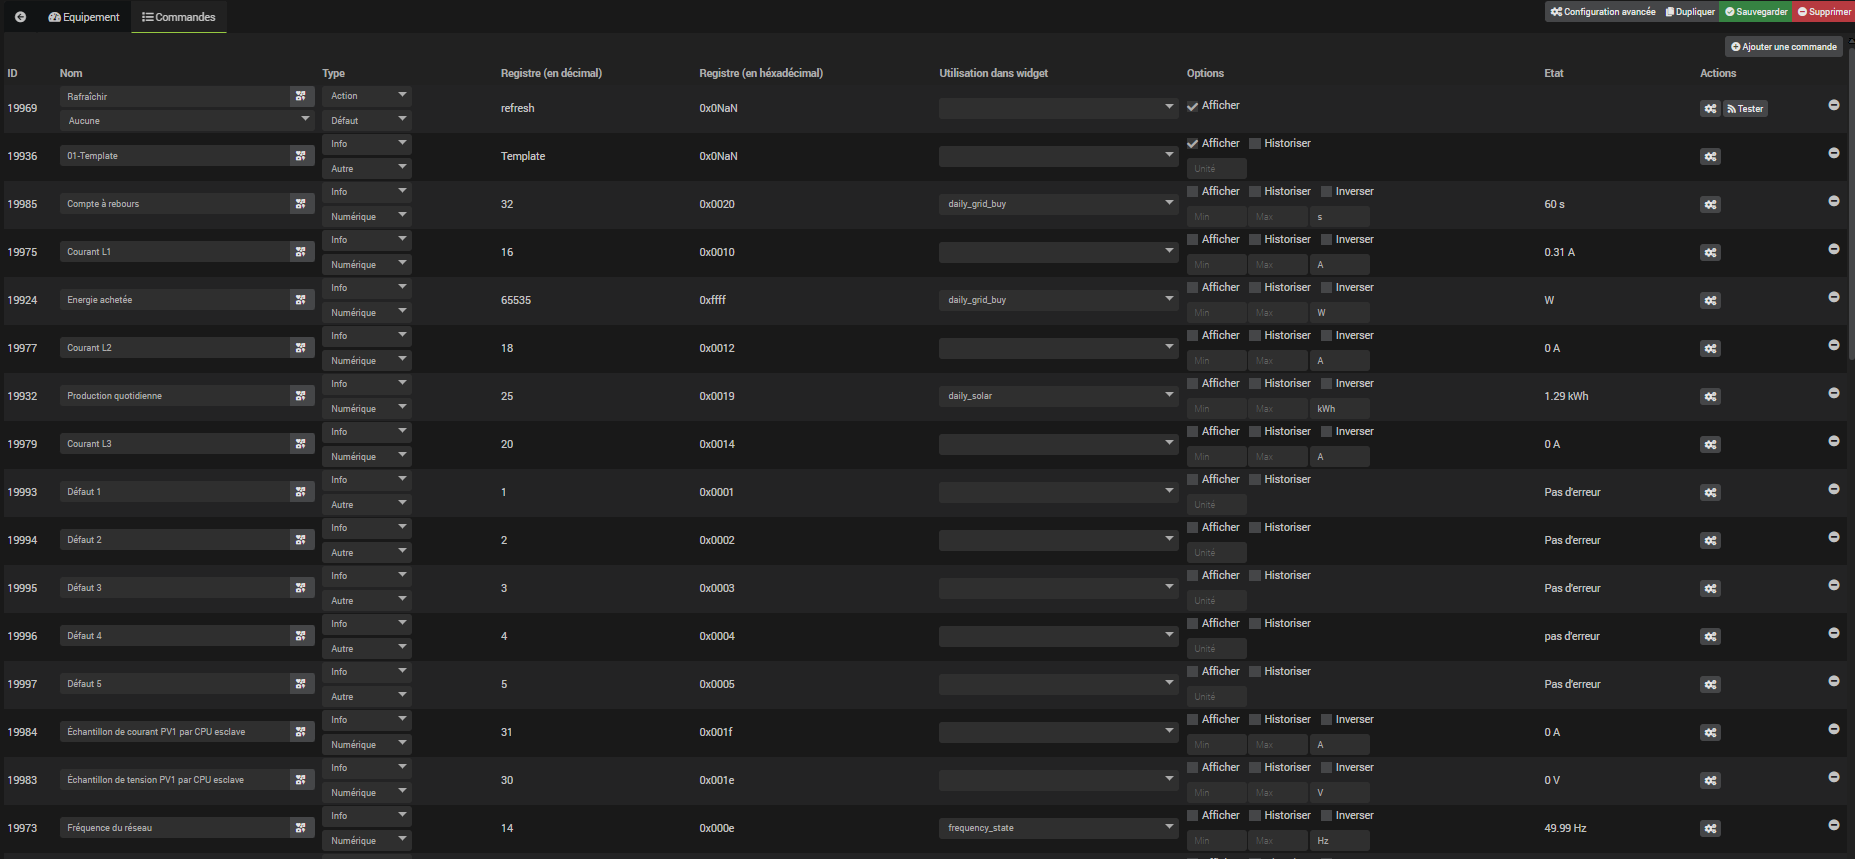This screenshot has width=1855, height=859.
Task: Click Ajouter une commande button
Action: coord(1784,47)
